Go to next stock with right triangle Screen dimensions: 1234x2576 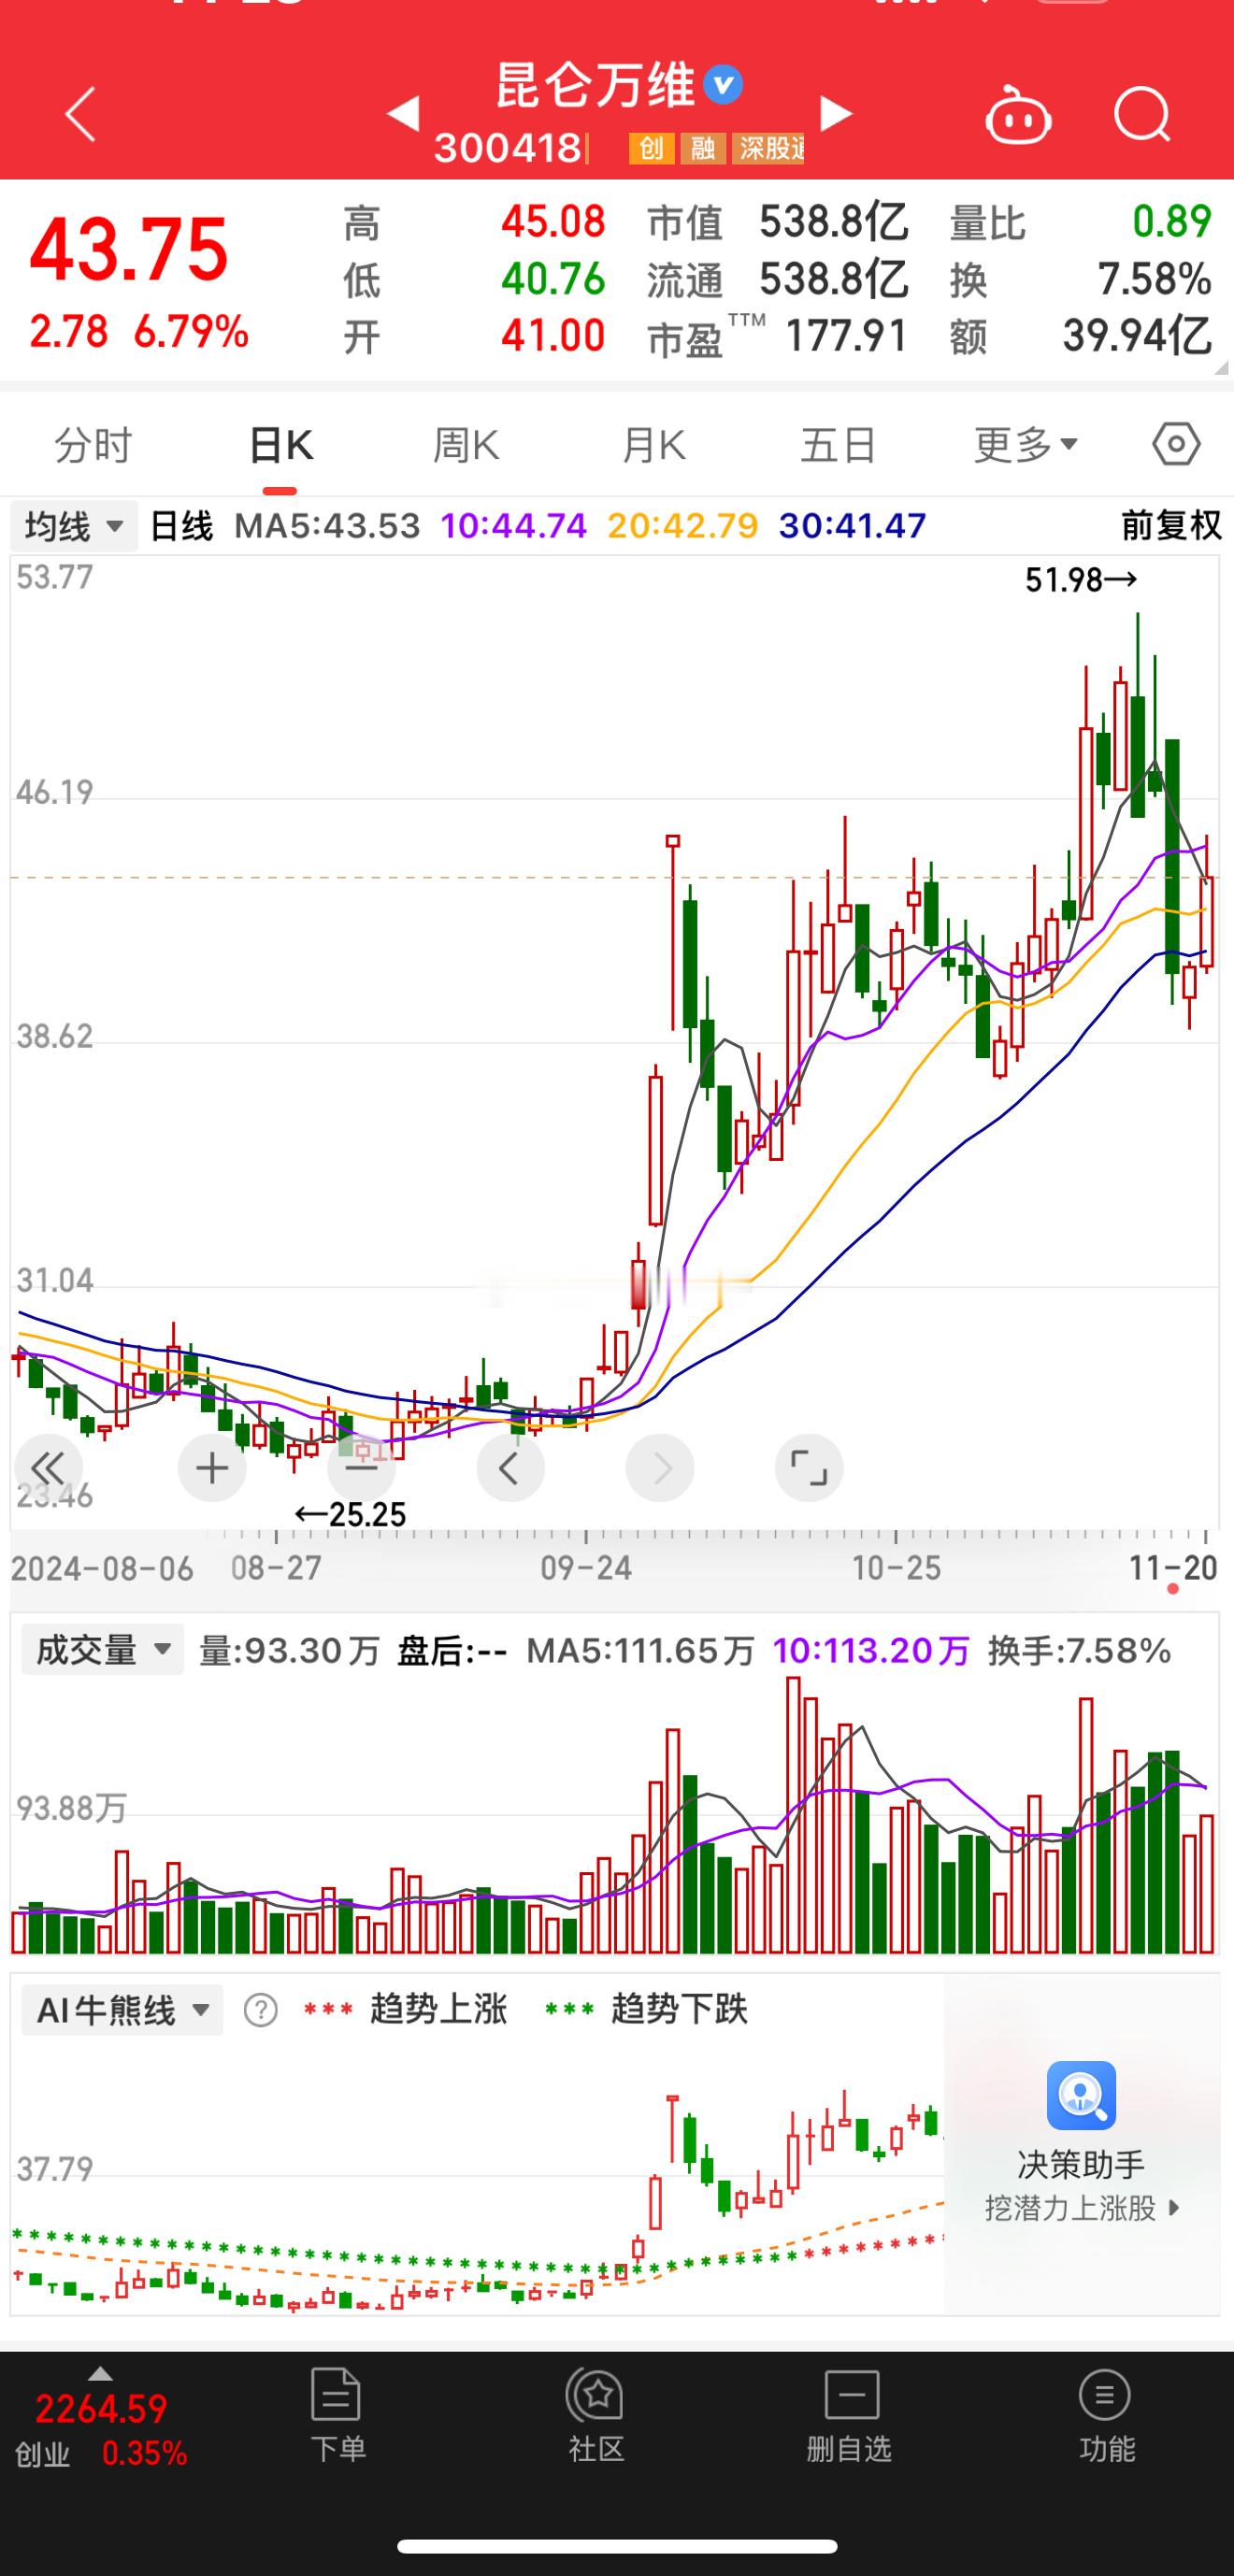click(836, 114)
